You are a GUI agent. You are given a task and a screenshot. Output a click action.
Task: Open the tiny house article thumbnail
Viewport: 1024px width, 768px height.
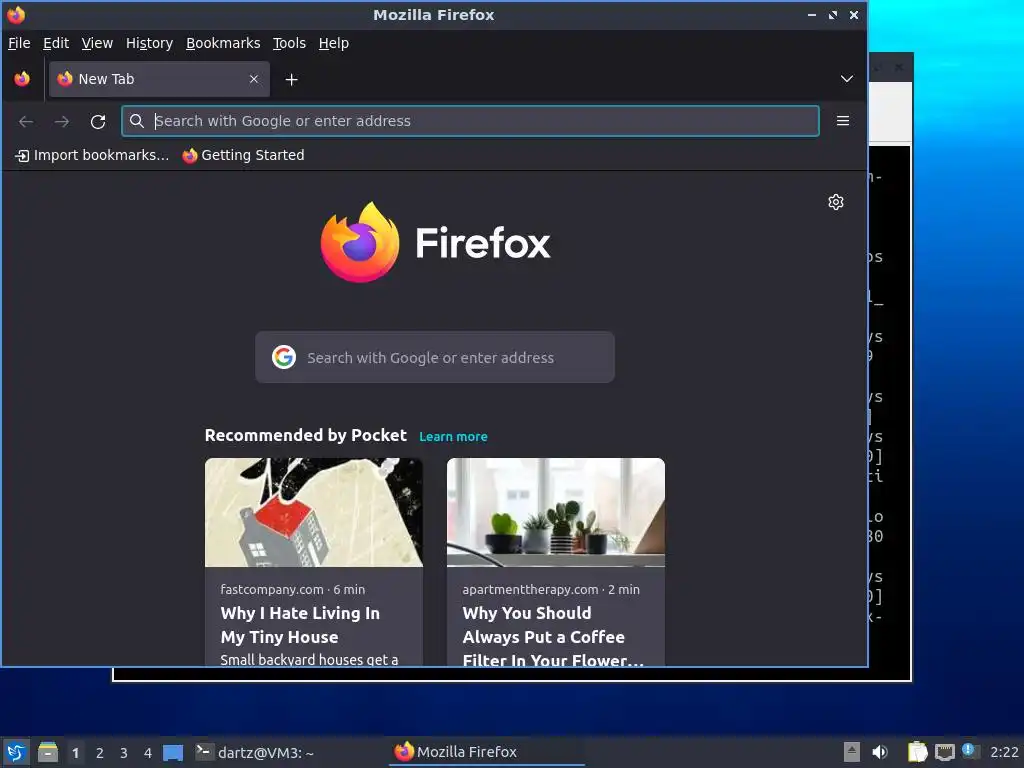tap(314, 512)
